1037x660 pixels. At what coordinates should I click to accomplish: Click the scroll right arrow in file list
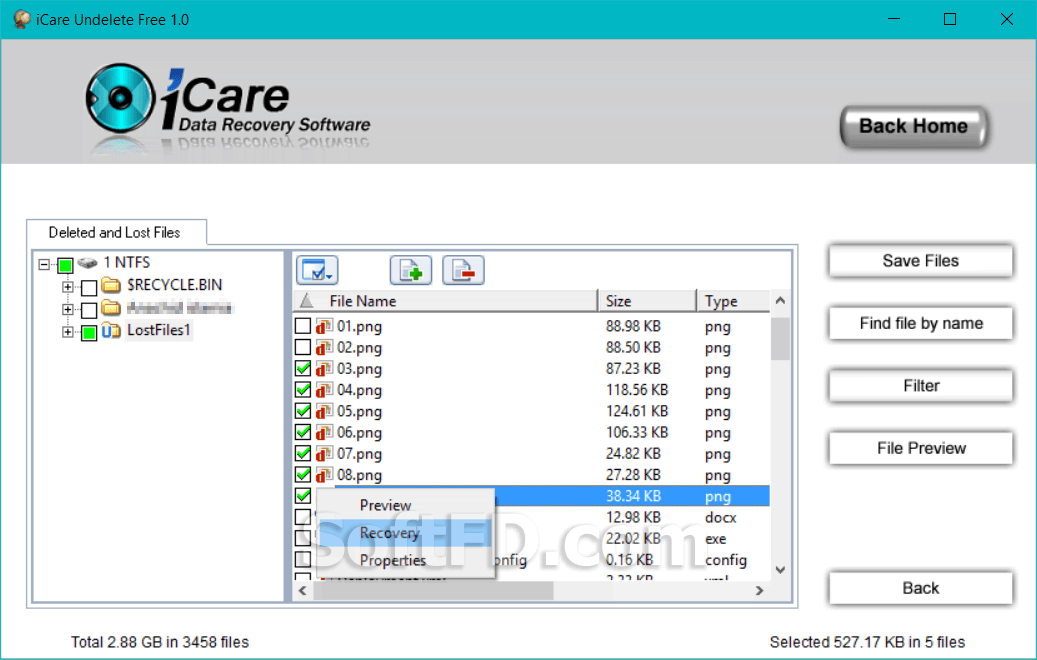759,591
